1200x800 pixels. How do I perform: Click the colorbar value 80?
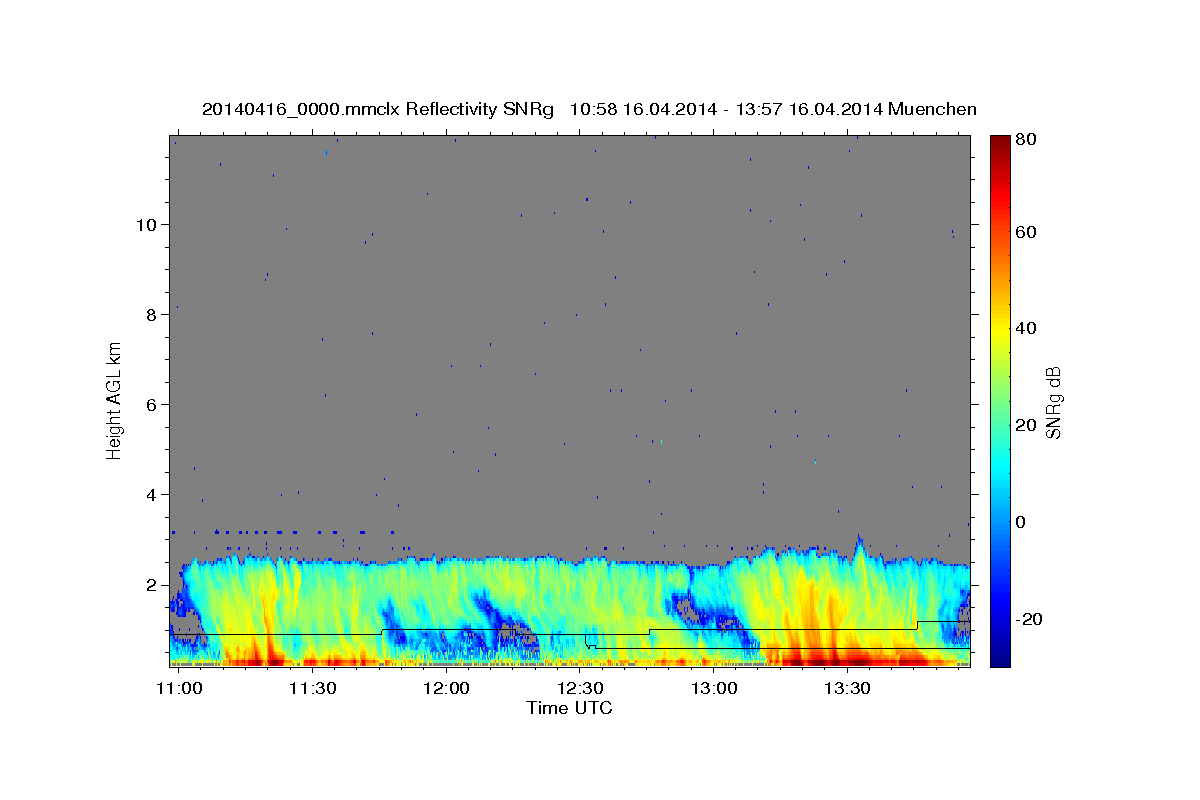tap(1025, 140)
